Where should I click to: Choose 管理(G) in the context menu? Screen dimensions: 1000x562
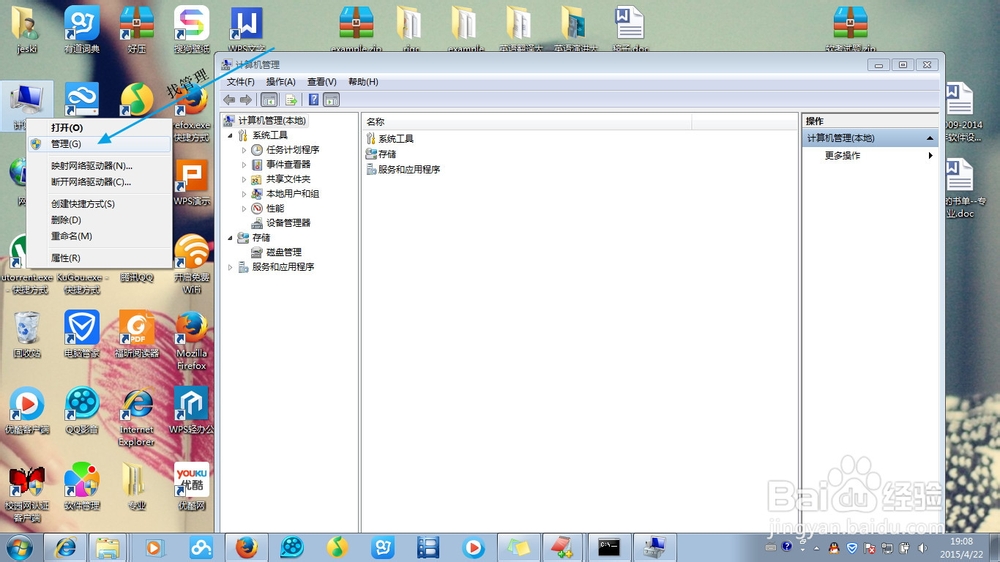pyautogui.click(x=99, y=144)
